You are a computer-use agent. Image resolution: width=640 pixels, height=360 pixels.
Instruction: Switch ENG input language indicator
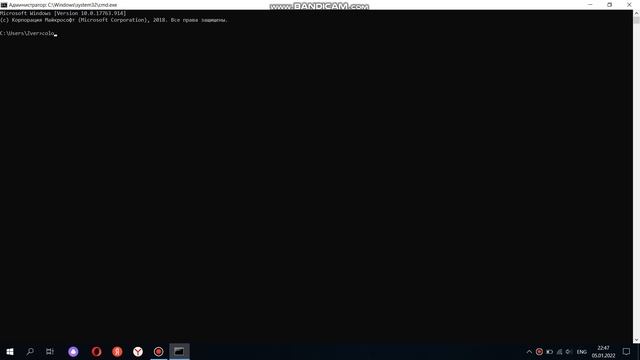pyautogui.click(x=582, y=352)
